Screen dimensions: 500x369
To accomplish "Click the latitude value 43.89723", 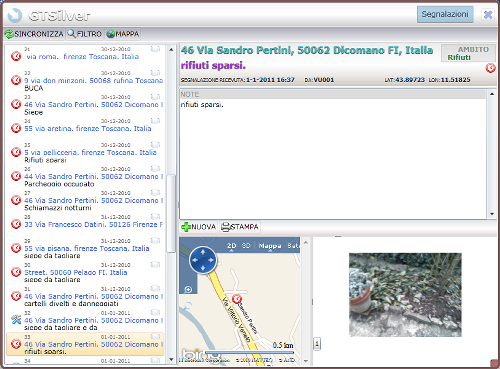I will tap(410, 80).
